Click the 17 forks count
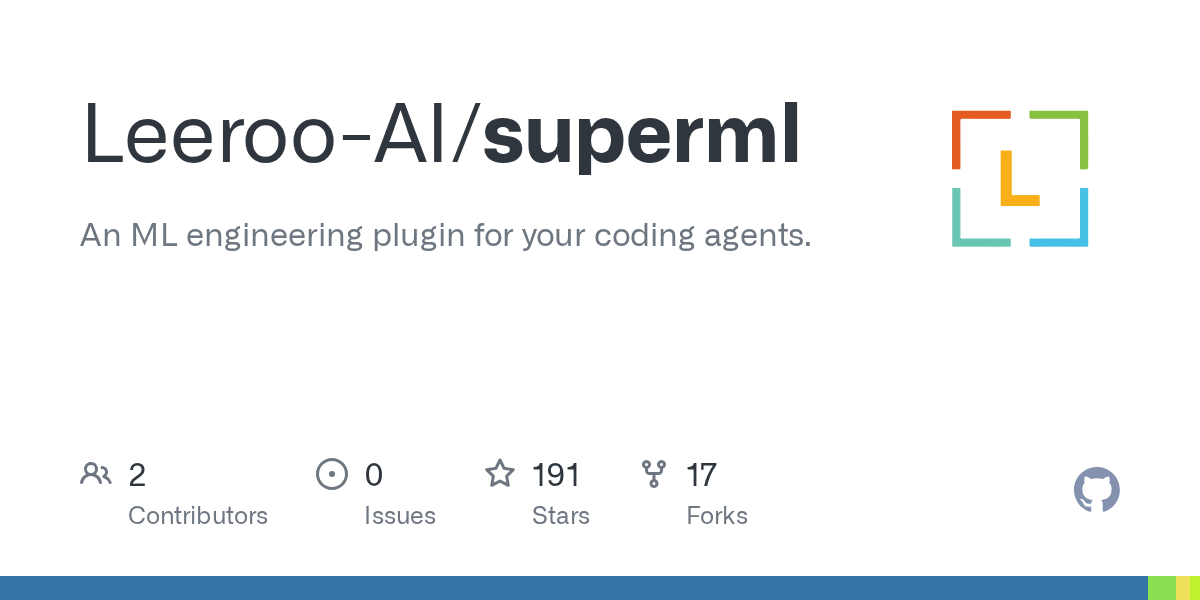The width and height of the screenshot is (1200, 600). (701, 474)
